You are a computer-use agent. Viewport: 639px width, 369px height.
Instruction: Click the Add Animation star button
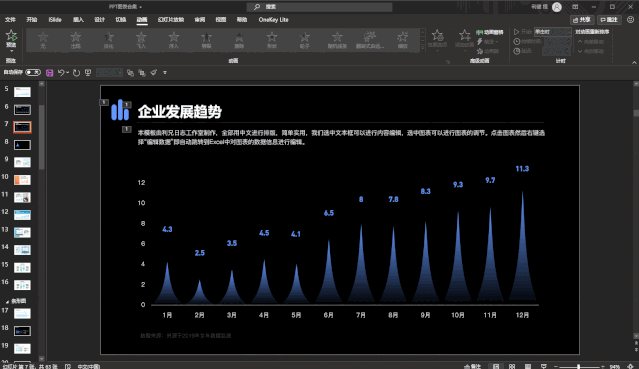(464, 39)
